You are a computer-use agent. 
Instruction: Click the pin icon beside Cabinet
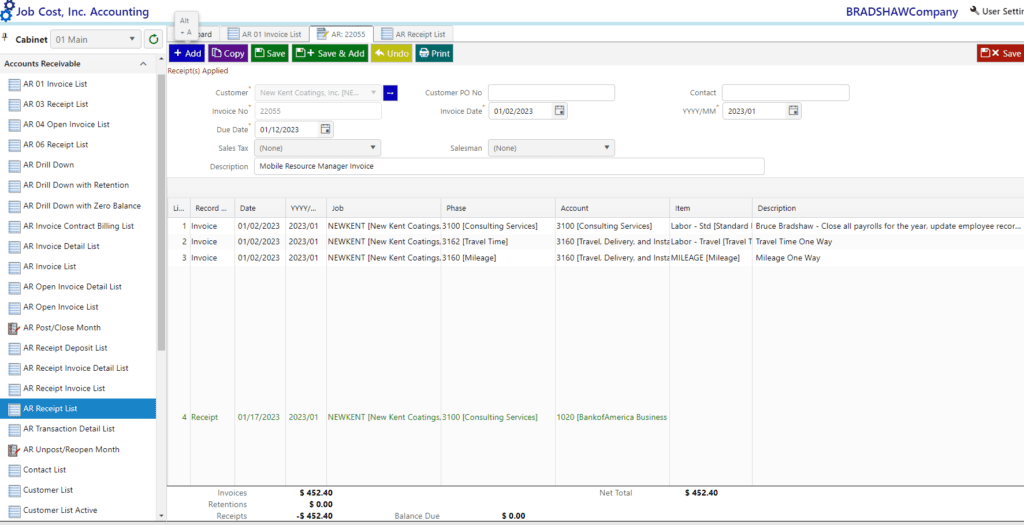coord(5,39)
